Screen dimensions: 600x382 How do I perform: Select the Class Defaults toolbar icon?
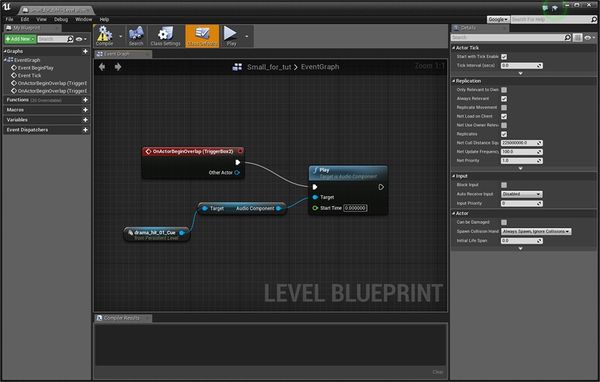click(202, 36)
